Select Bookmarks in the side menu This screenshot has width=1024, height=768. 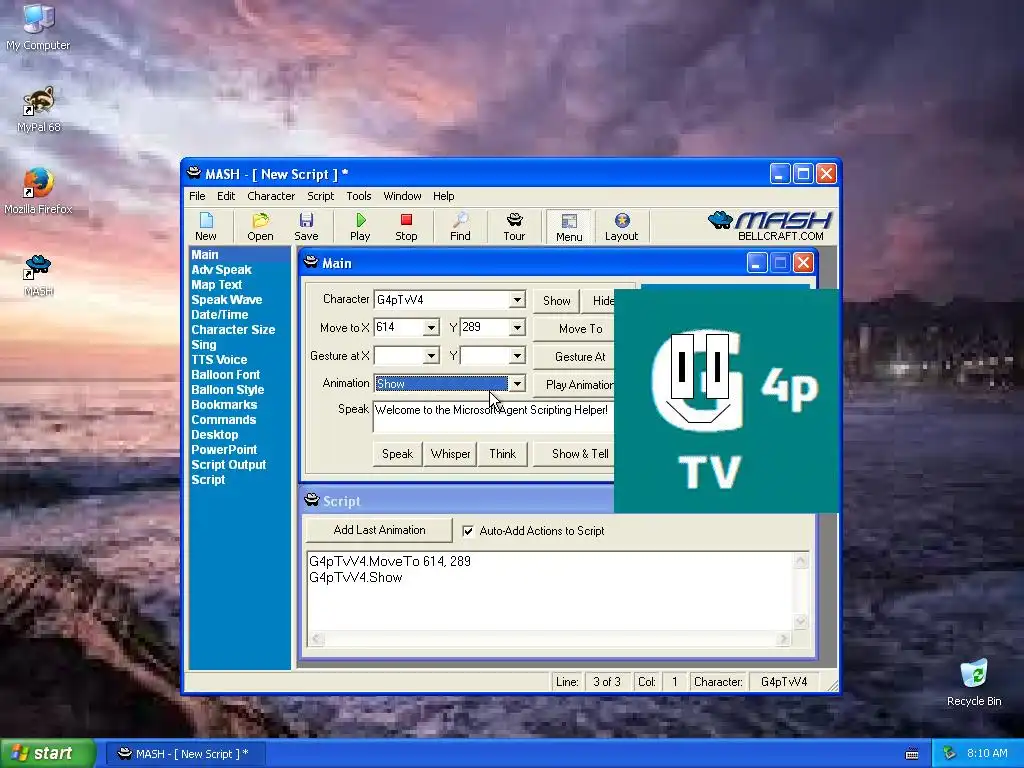tap(223, 405)
